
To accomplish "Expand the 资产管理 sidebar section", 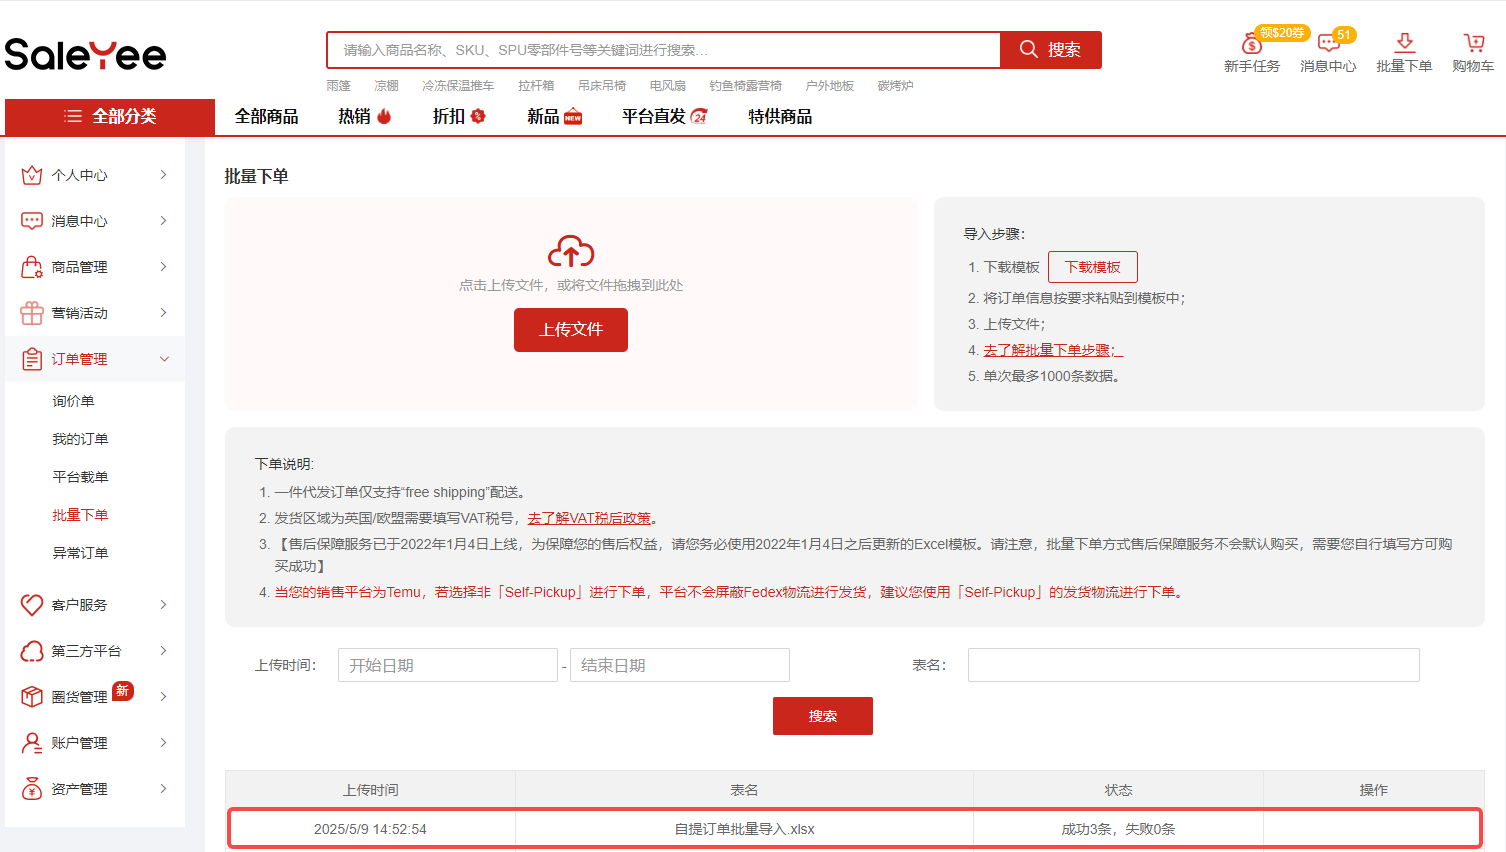I will pos(94,789).
